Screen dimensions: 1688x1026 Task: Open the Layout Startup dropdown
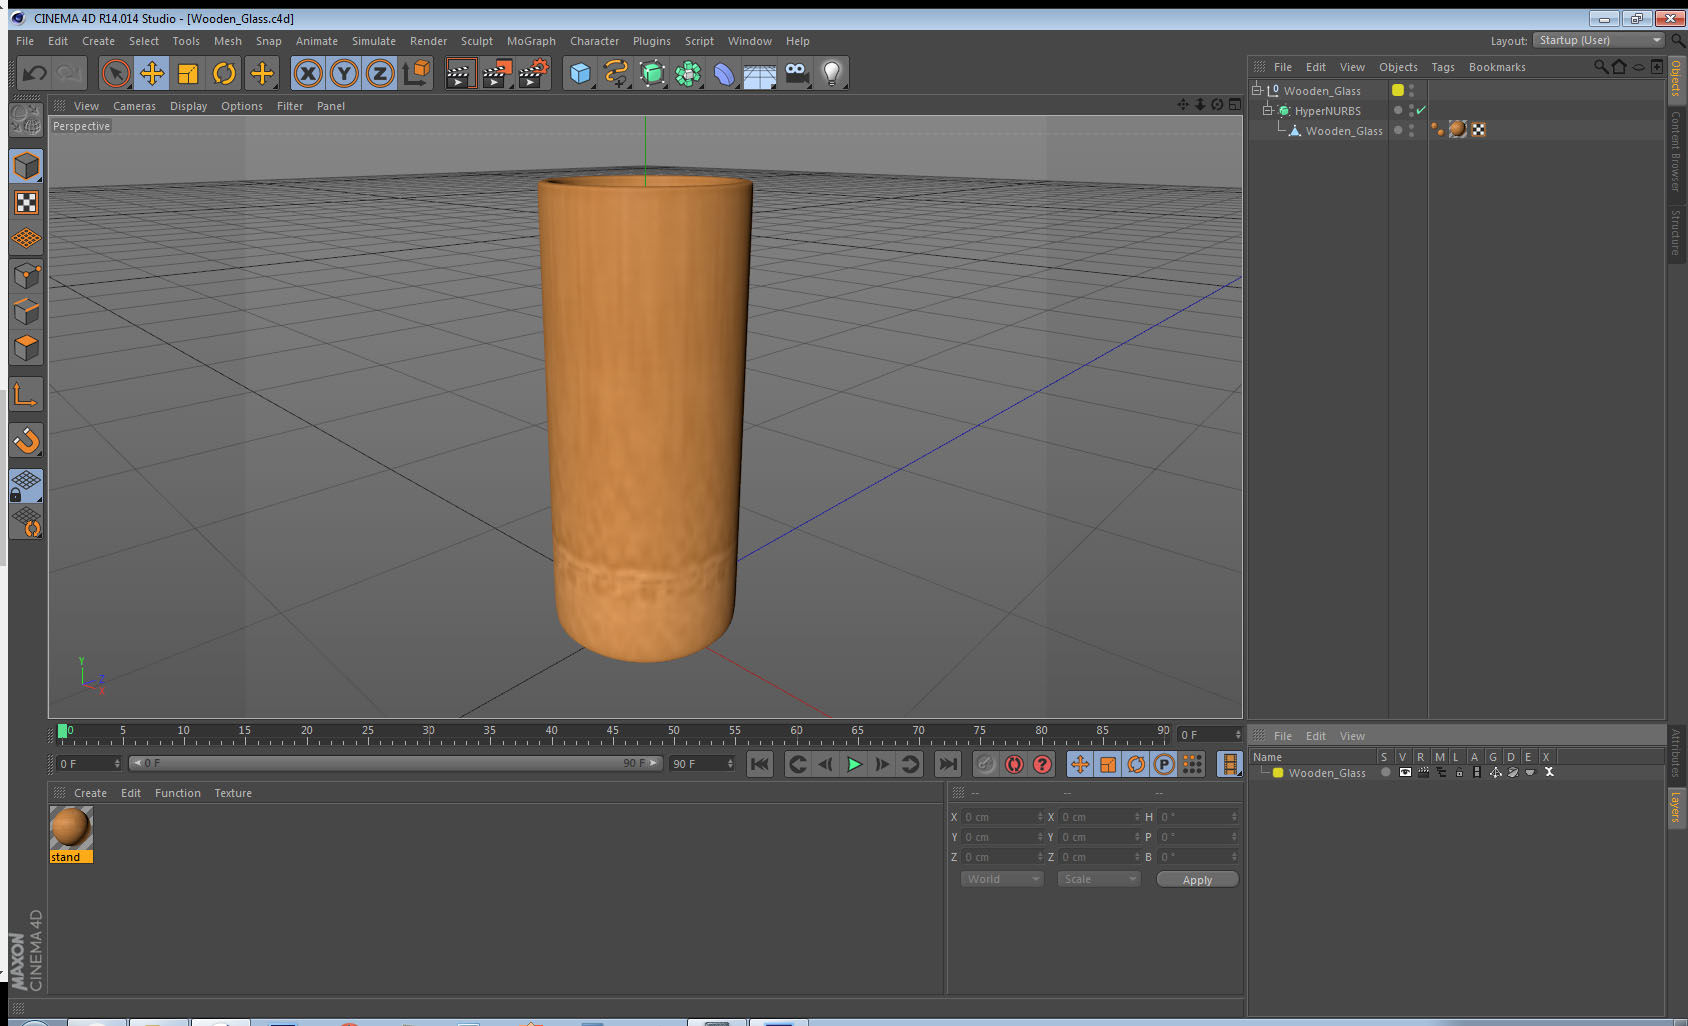[x=1599, y=40]
